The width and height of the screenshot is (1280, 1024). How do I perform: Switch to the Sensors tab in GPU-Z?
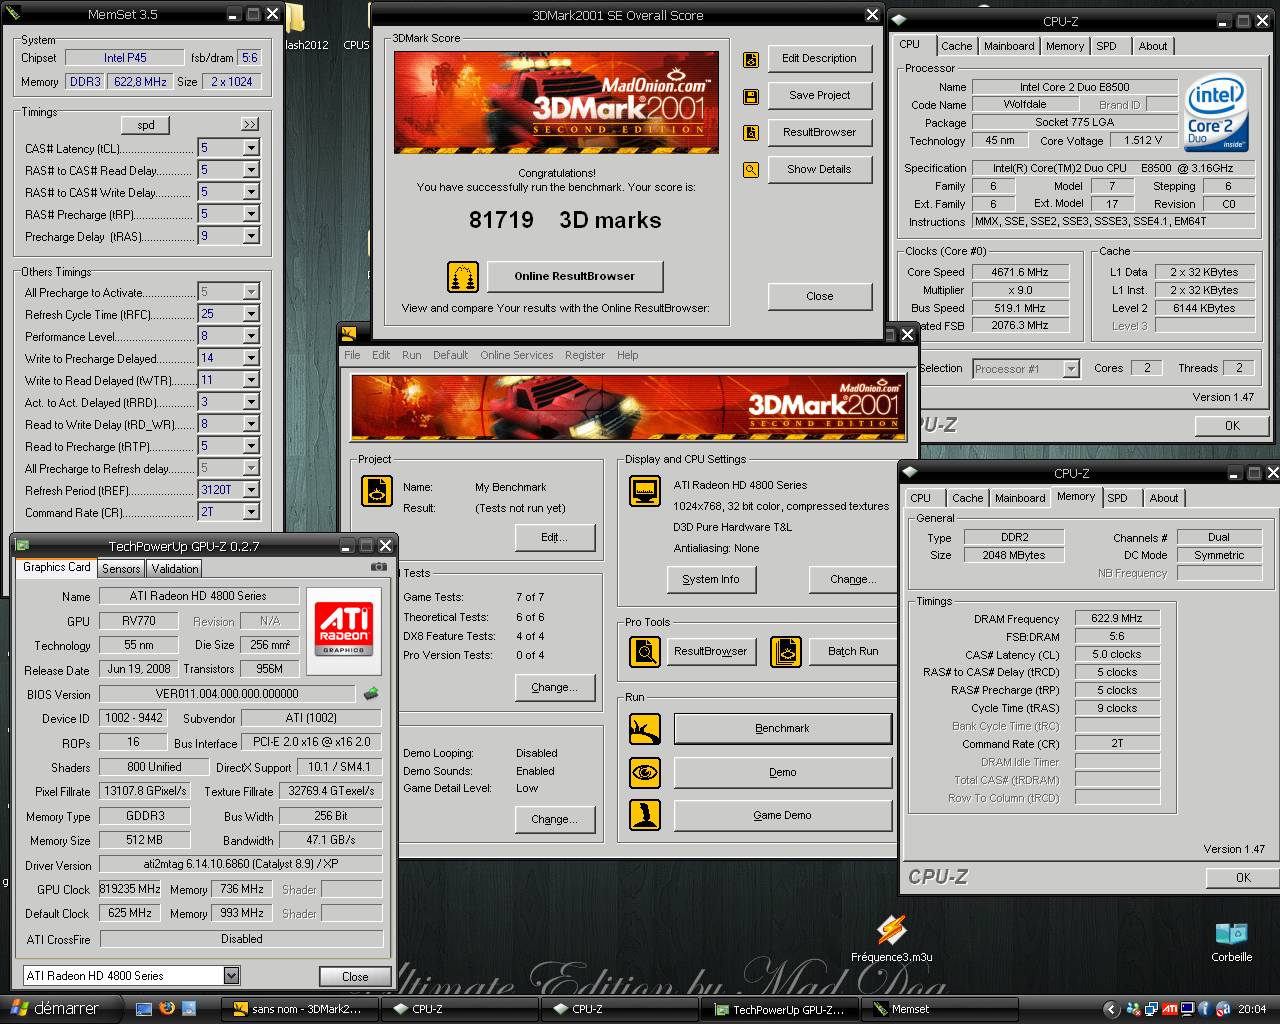coord(121,569)
